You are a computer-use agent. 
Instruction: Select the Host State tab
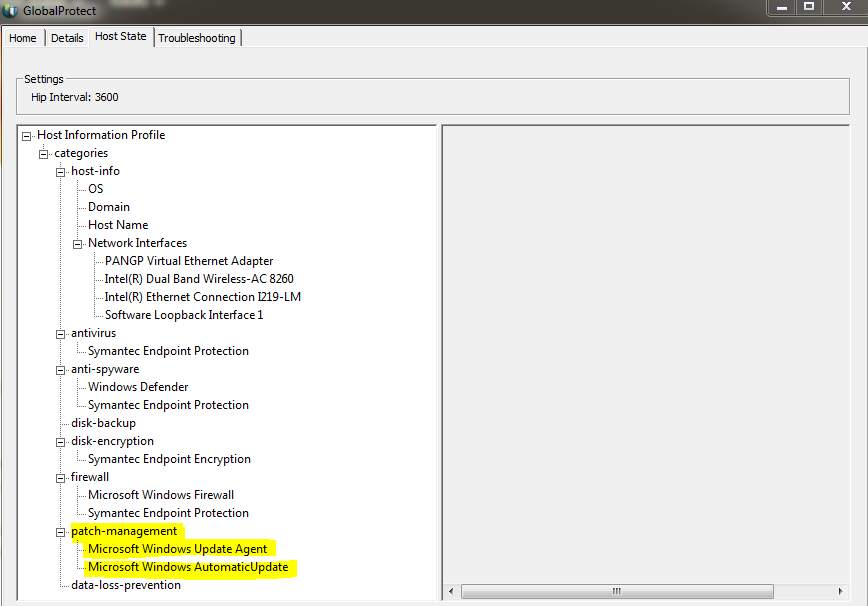(x=121, y=37)
